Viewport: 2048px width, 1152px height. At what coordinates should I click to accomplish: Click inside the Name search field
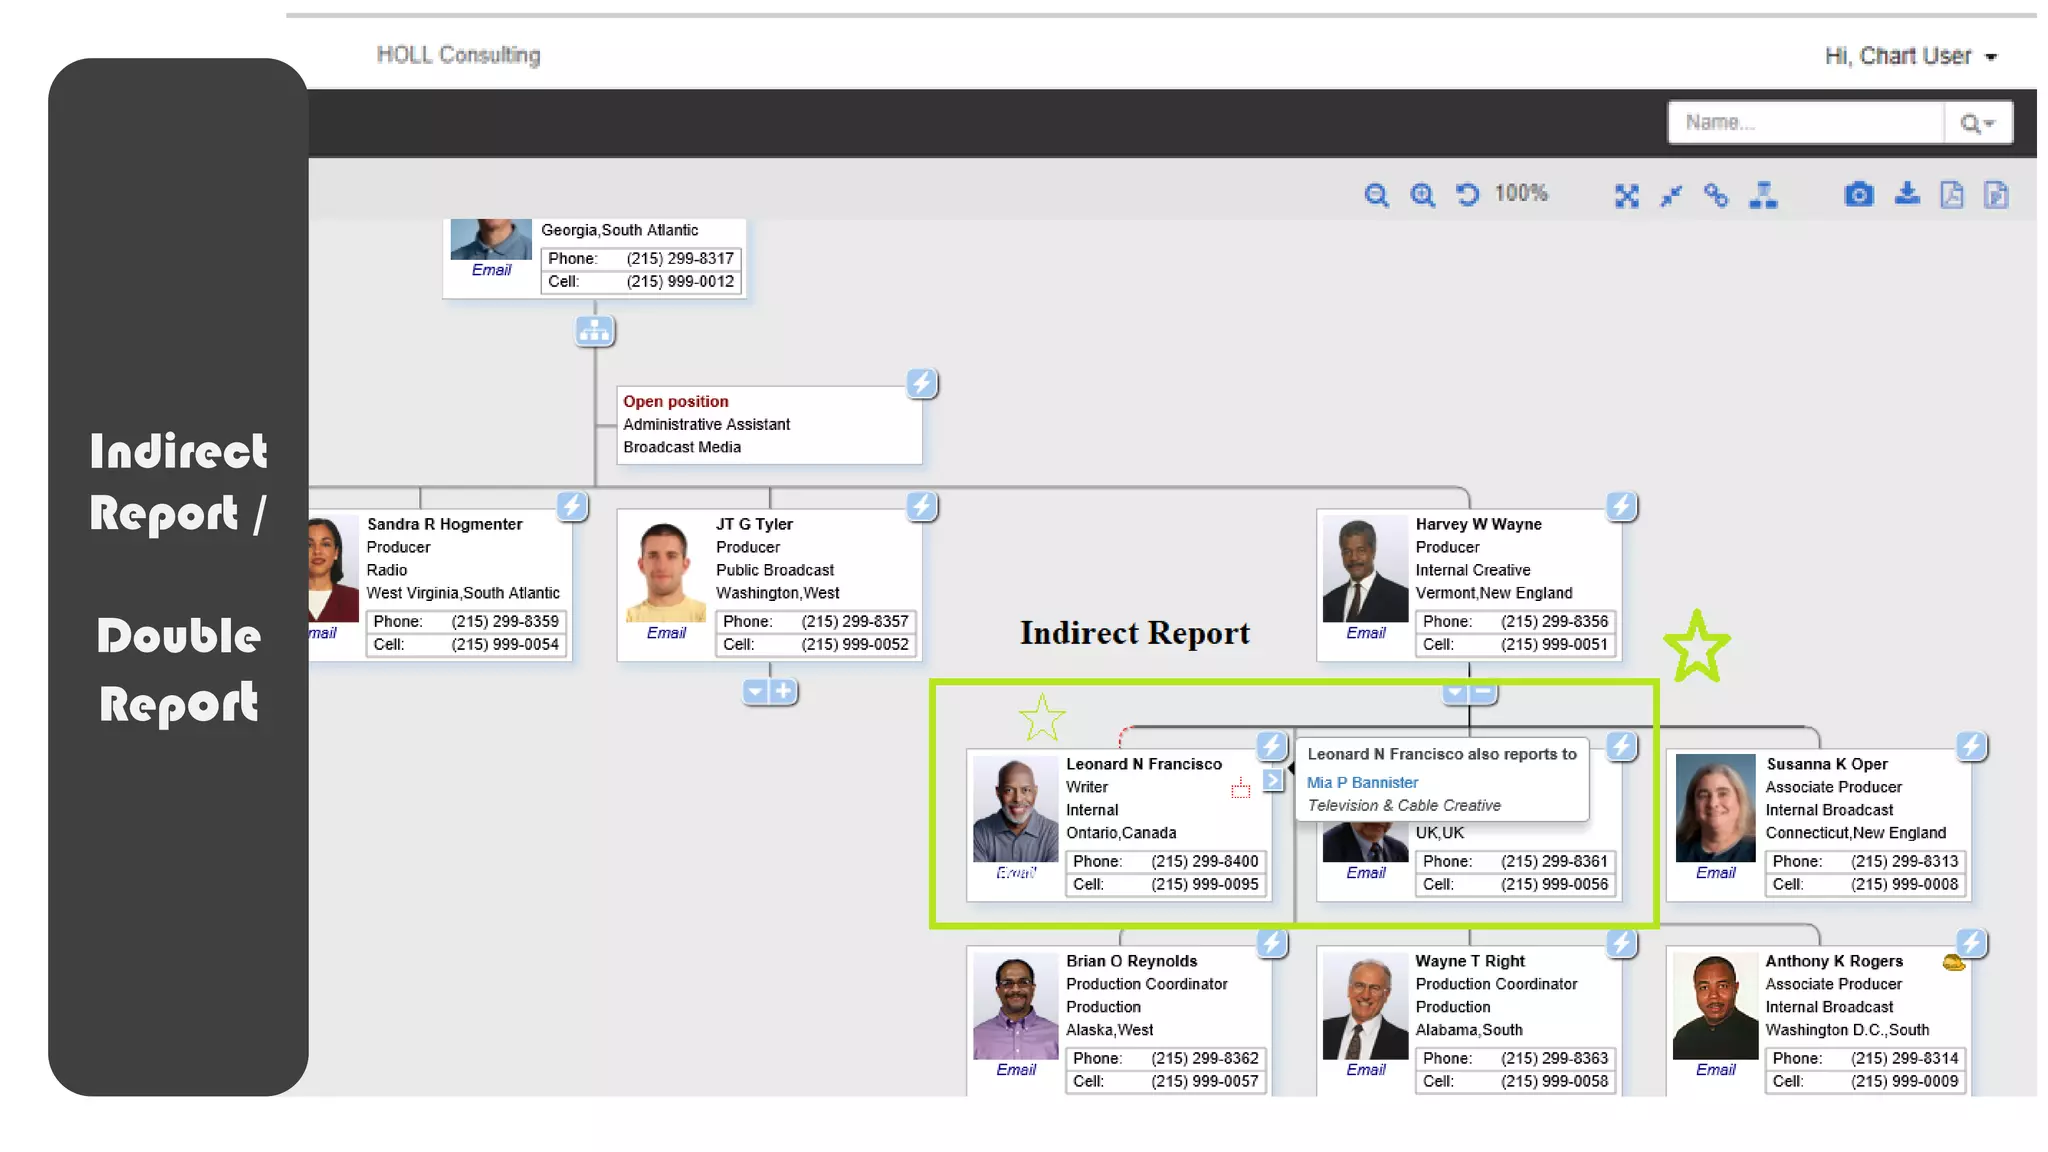[x=1805, y=123]
